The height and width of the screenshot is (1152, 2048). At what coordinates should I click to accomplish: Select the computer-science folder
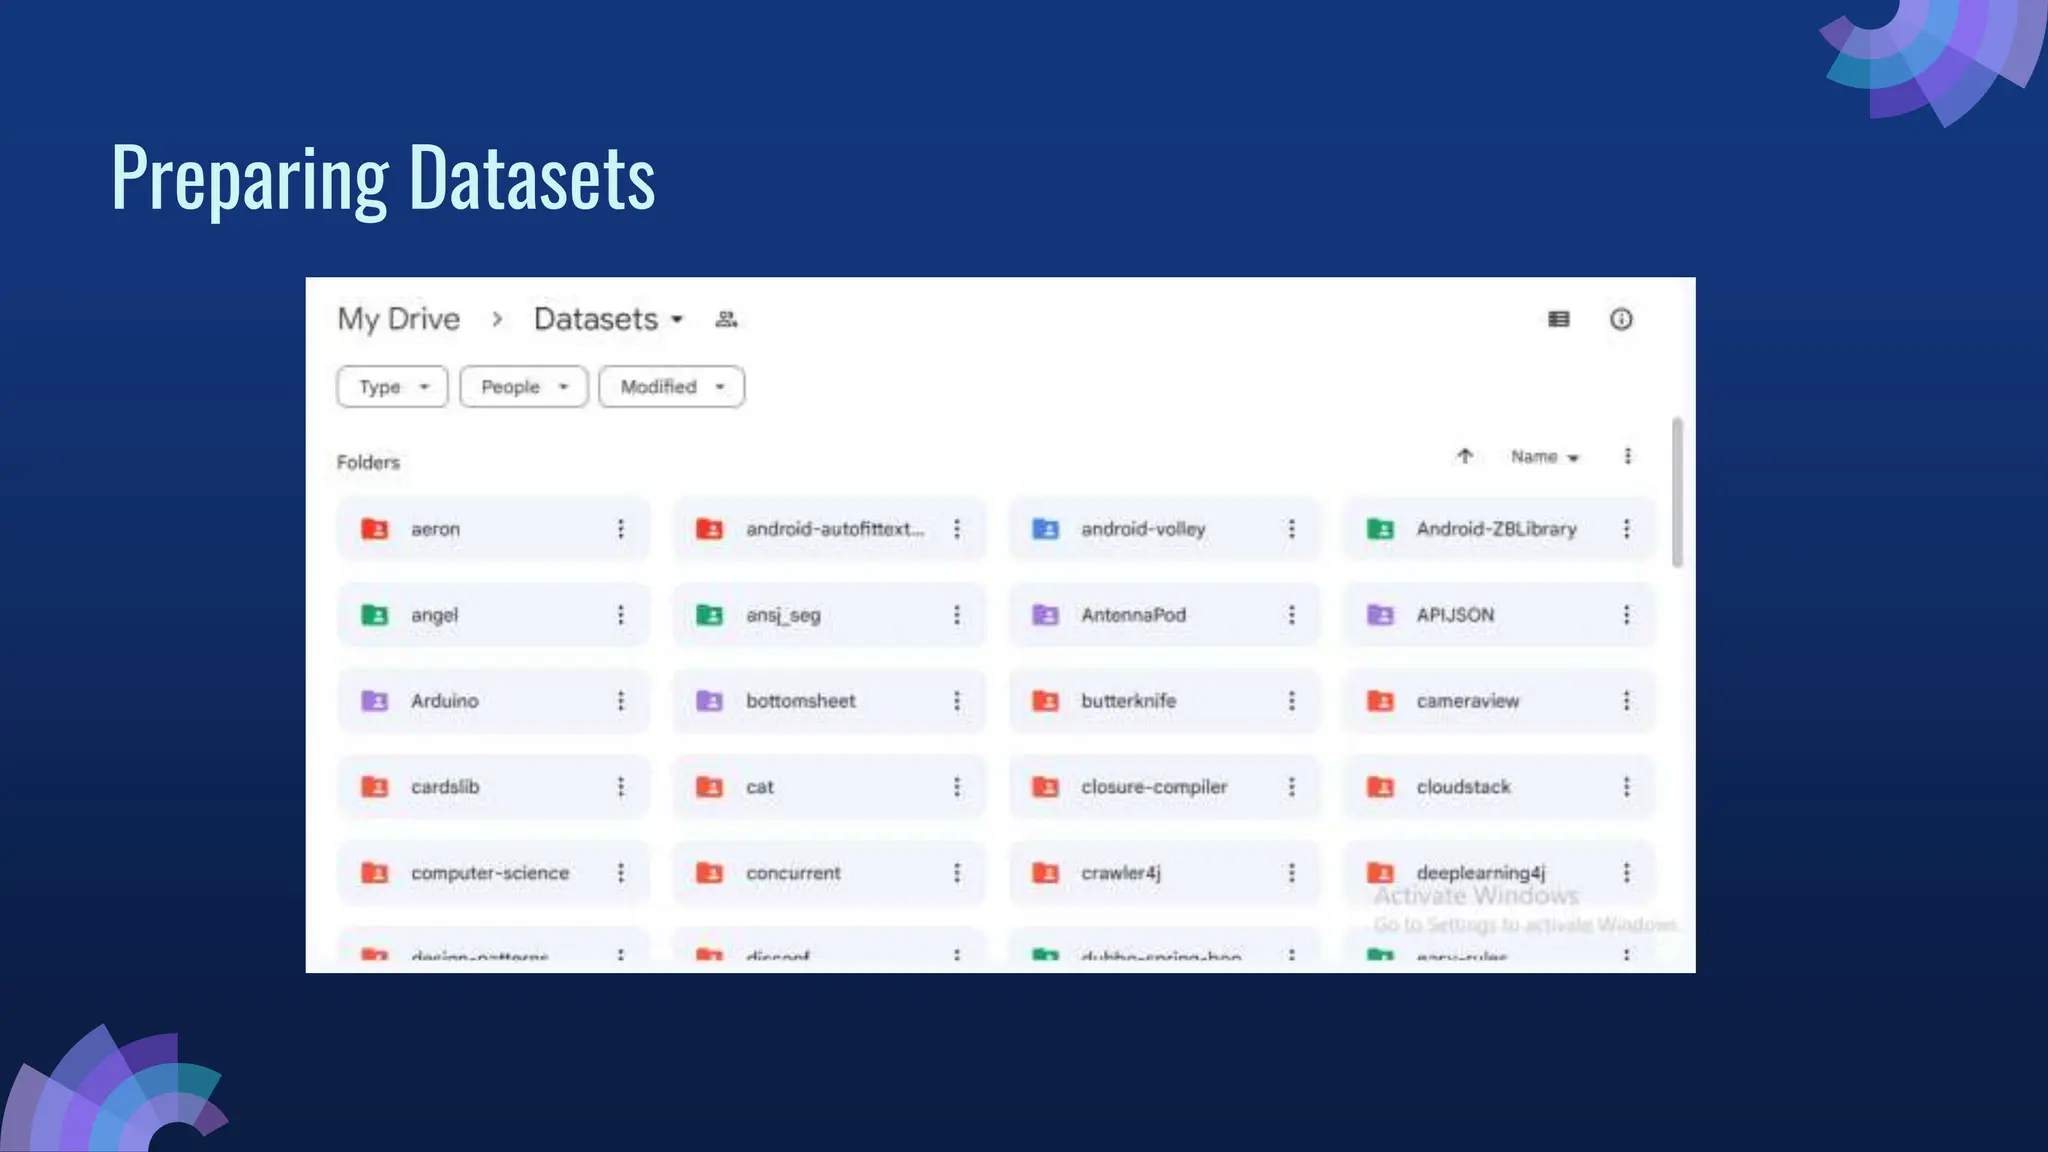point(489,873)
